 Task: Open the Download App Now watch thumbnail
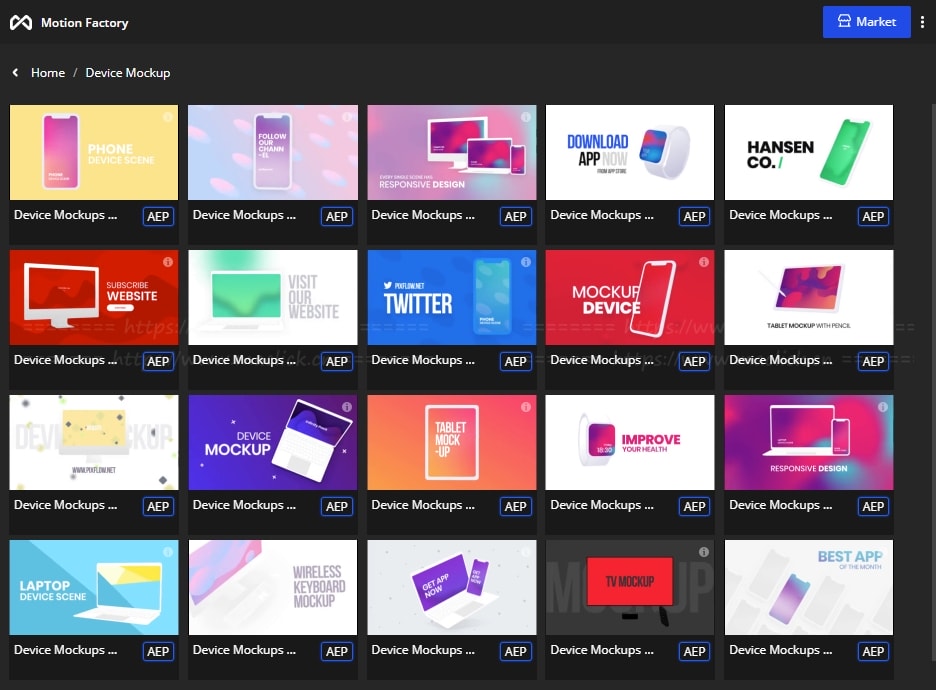click(x=629, y=152)
